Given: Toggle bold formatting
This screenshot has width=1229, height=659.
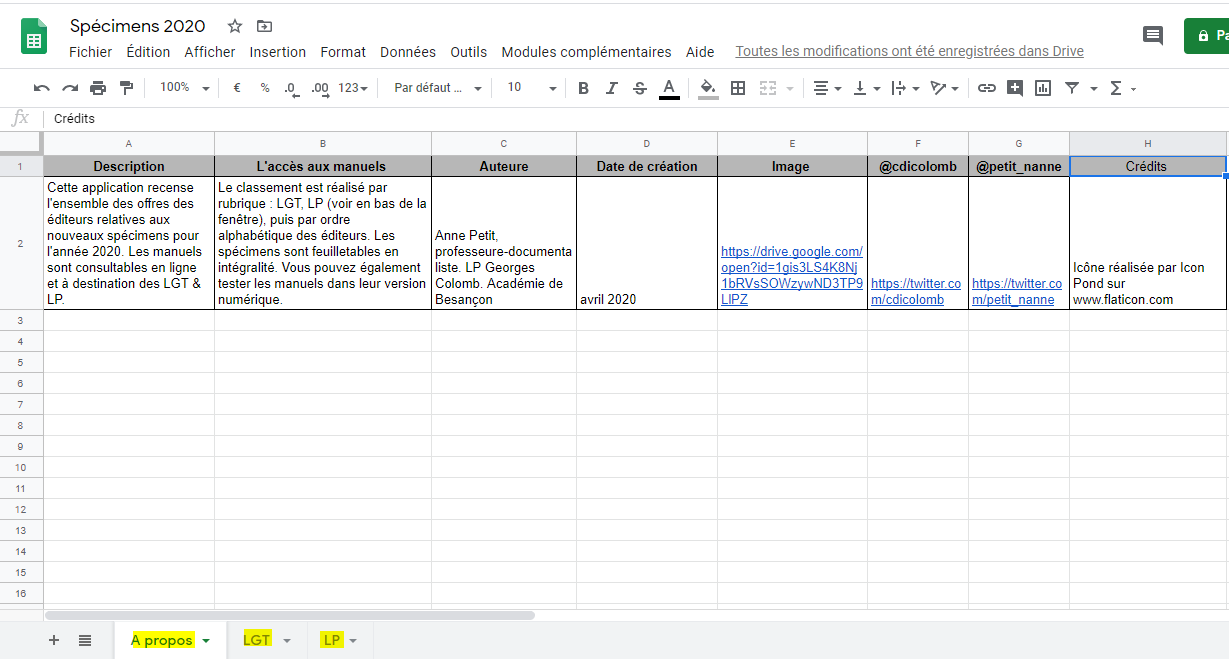Looking at the screenshot, I should (584, 88).
